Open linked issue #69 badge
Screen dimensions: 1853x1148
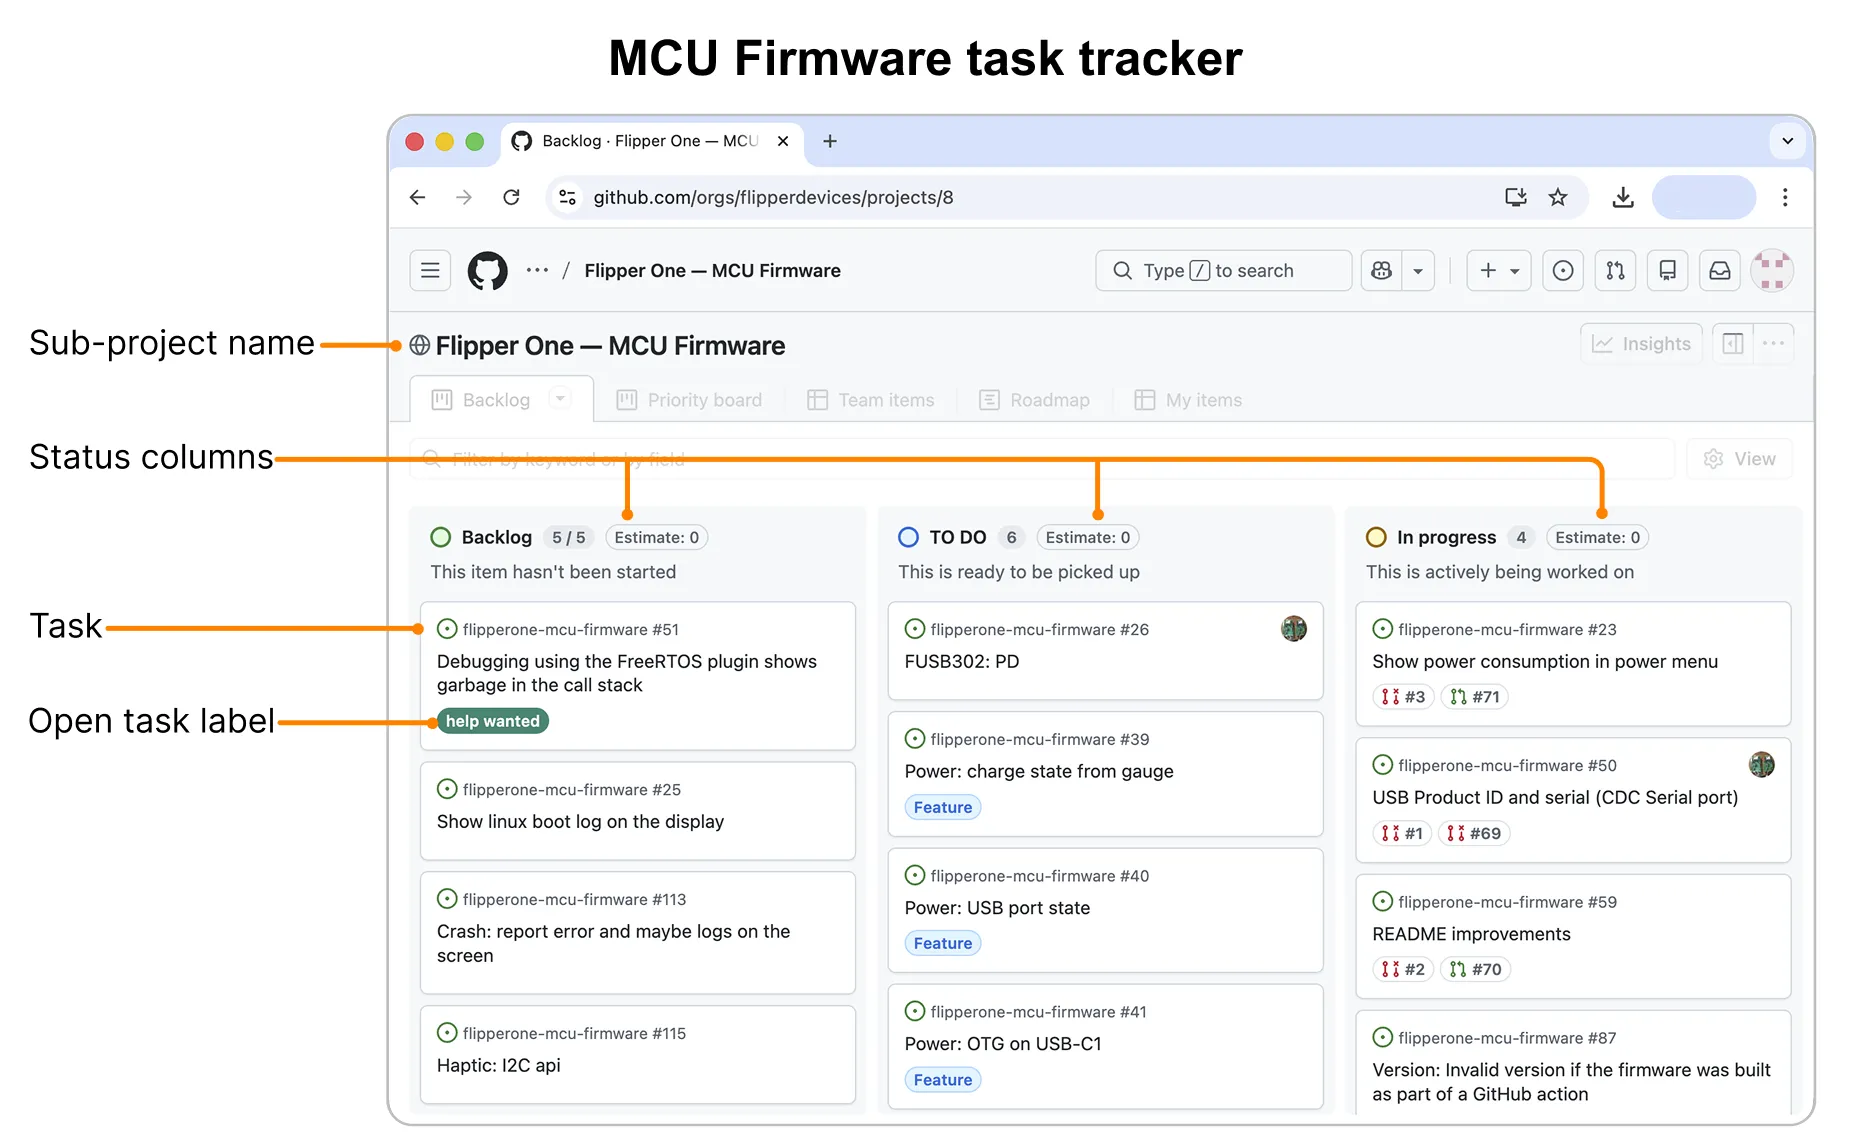coord(1474,833)
